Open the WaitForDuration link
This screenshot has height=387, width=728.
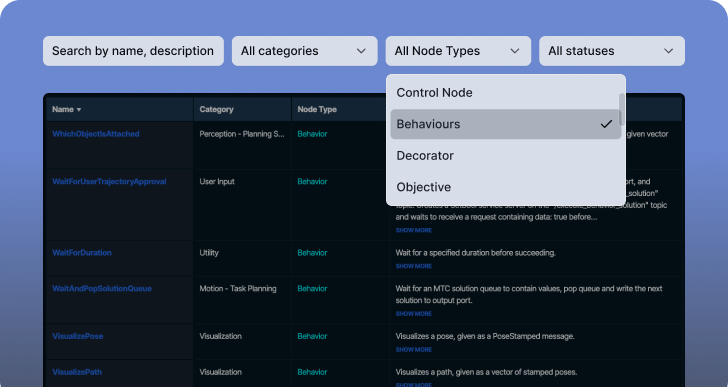[x=82, y=253]
